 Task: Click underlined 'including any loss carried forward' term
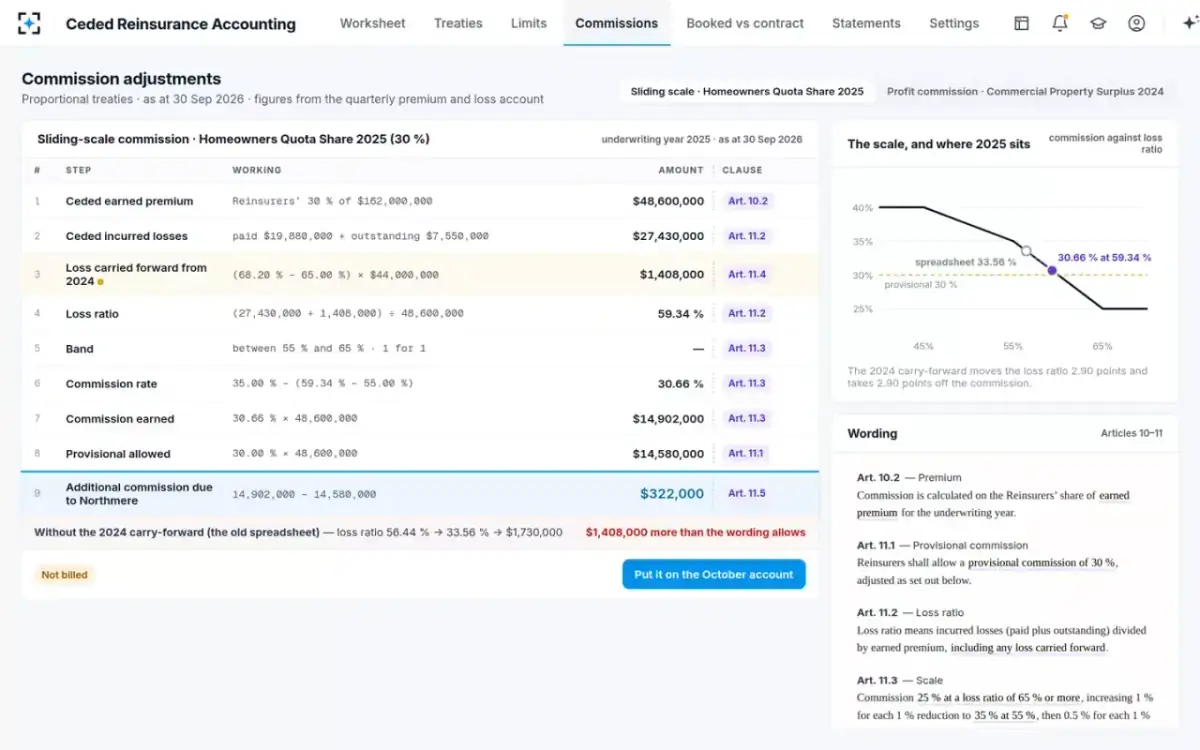1027,647
